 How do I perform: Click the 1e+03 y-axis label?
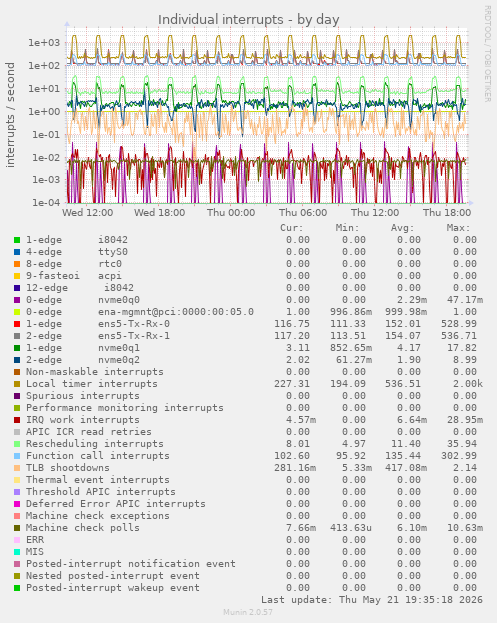coord(44,43)
